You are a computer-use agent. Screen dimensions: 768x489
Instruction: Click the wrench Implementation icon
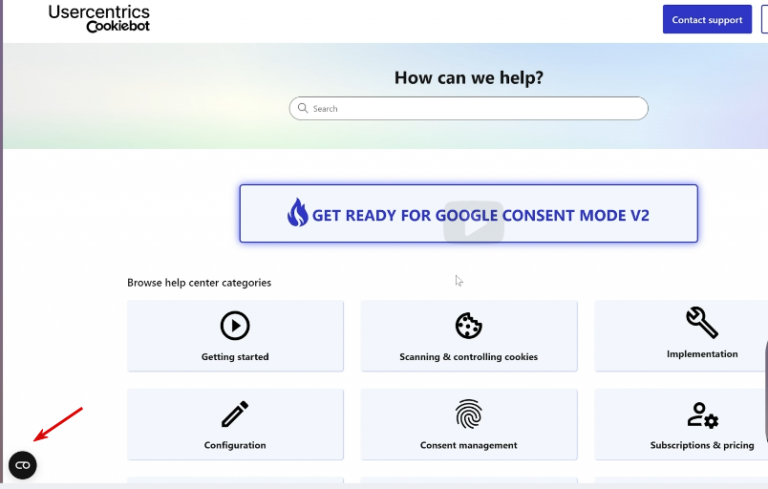(702, 322)
